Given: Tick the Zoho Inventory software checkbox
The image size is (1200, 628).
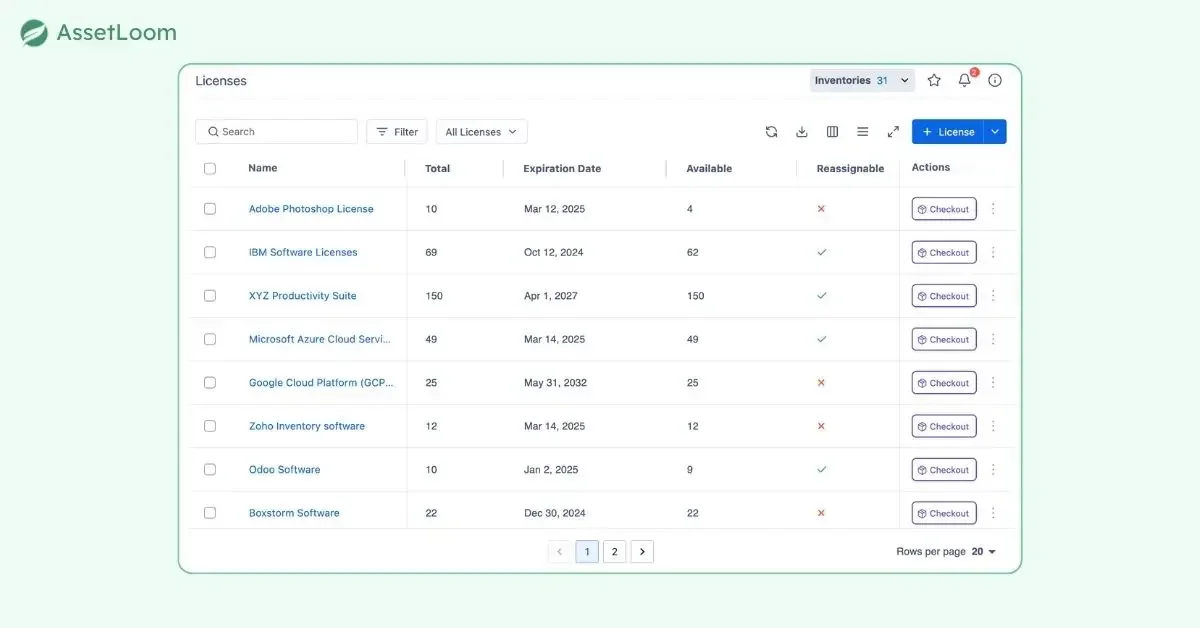Looking at the screenshot, I should pos(210,426).
